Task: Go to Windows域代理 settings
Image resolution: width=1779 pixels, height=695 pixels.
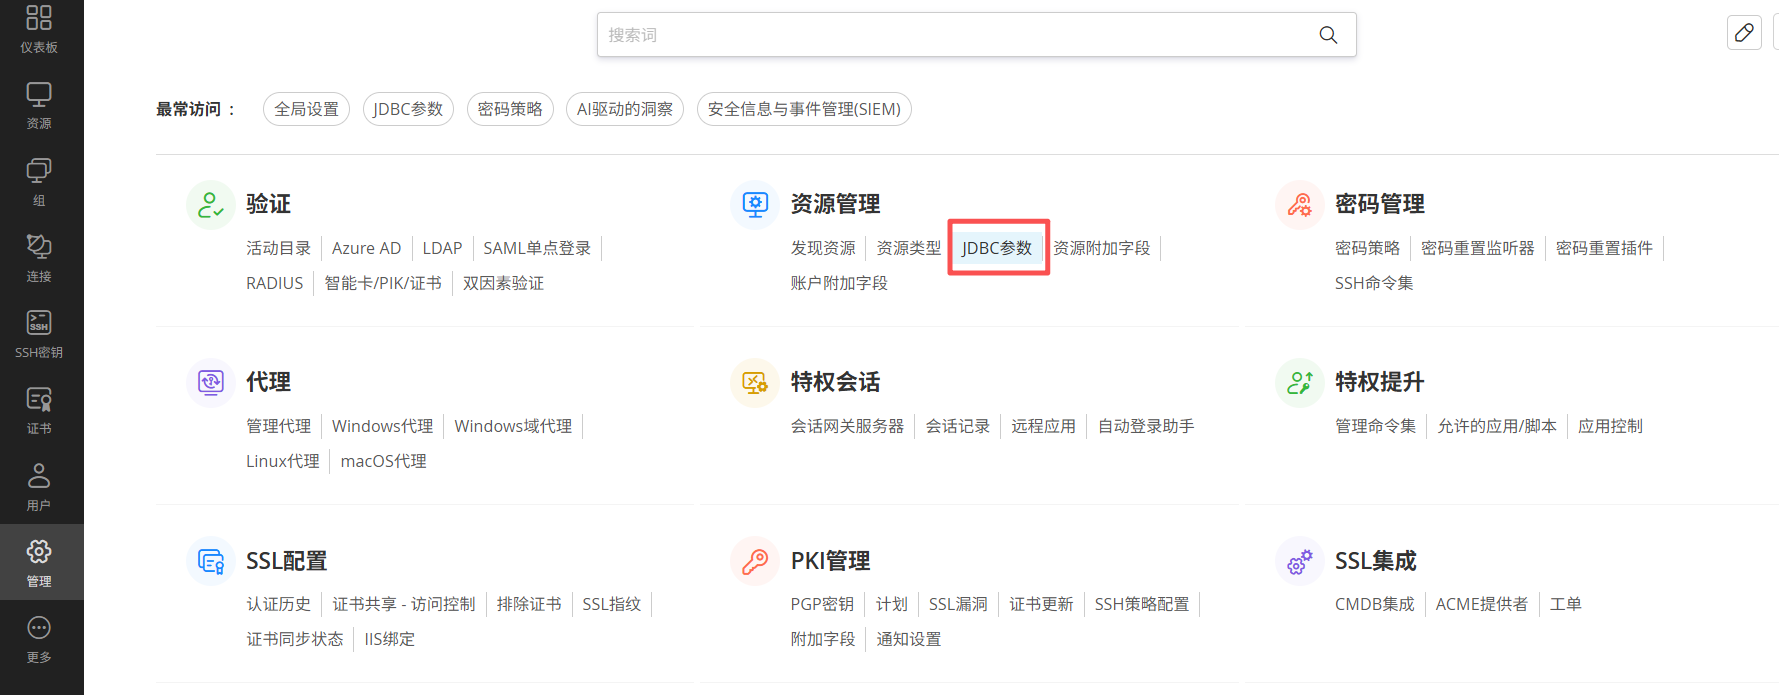Action: (513, 426)
